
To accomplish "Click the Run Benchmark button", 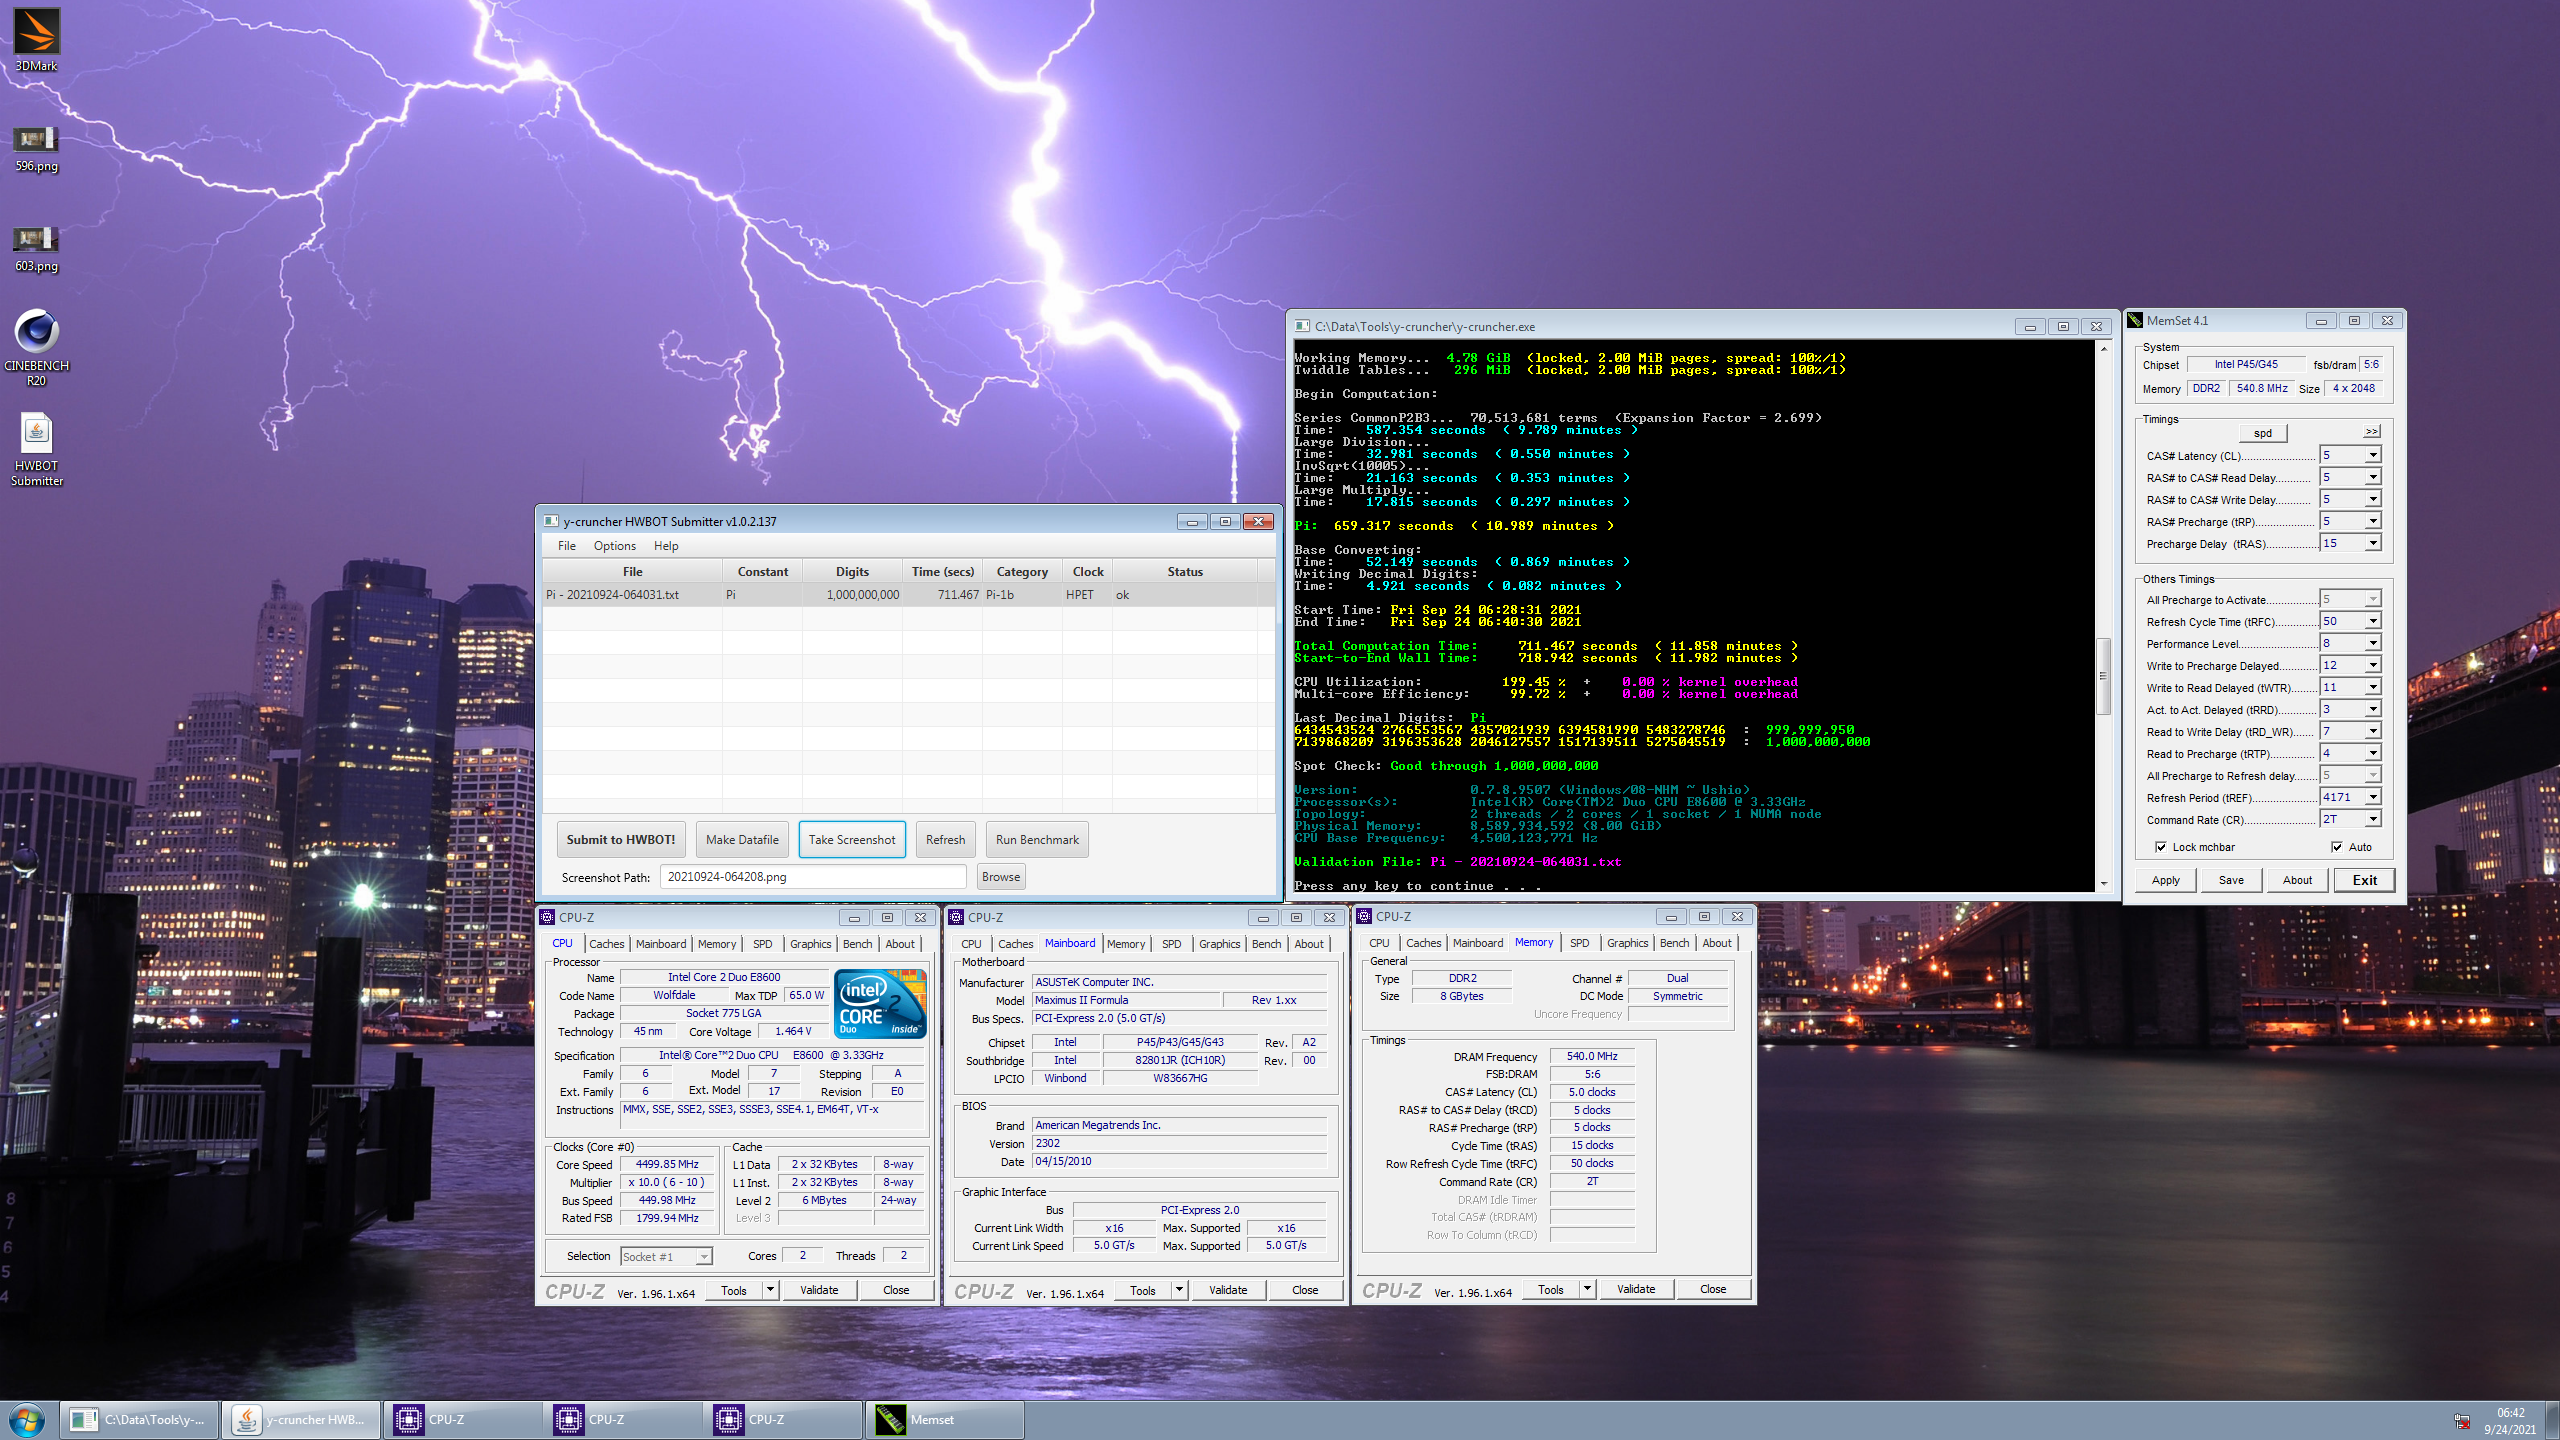I will [1037, 840].
